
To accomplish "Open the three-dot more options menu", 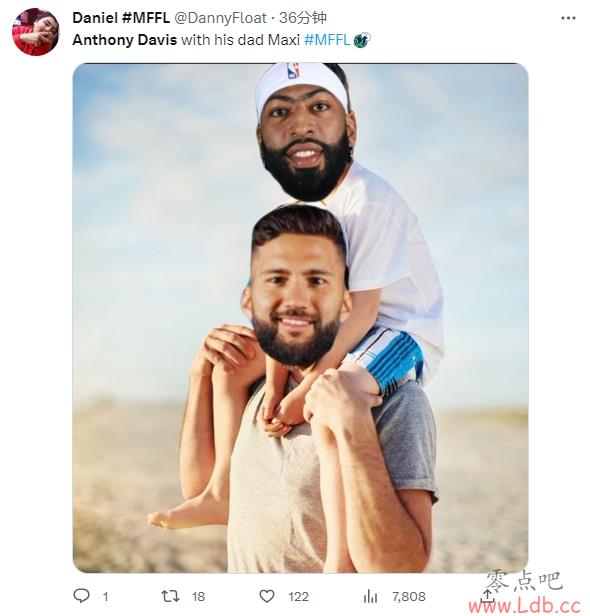I will click(x=568, y=18).
